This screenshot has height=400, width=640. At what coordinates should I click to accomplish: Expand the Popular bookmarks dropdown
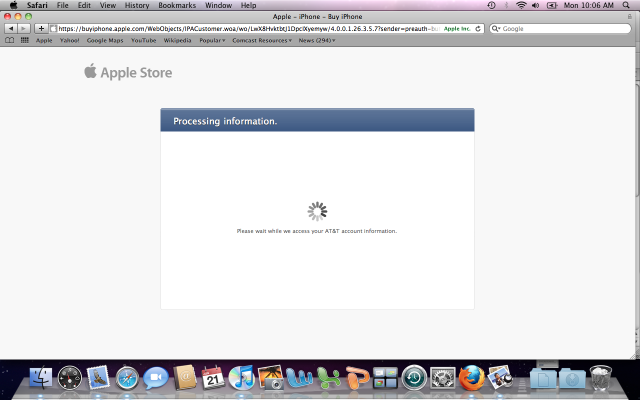click(x=212, y=40)
